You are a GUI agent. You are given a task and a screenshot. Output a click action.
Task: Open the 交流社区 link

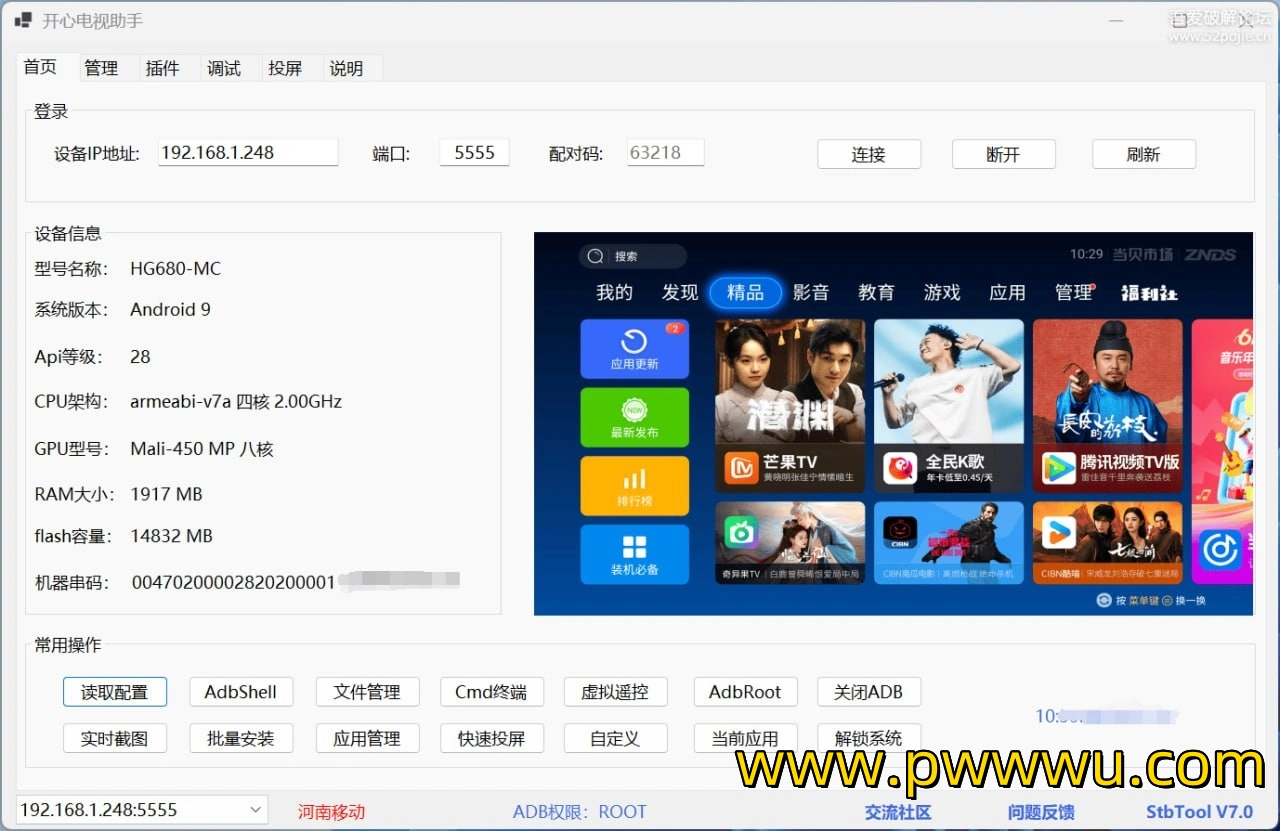[x=898, y=812]
